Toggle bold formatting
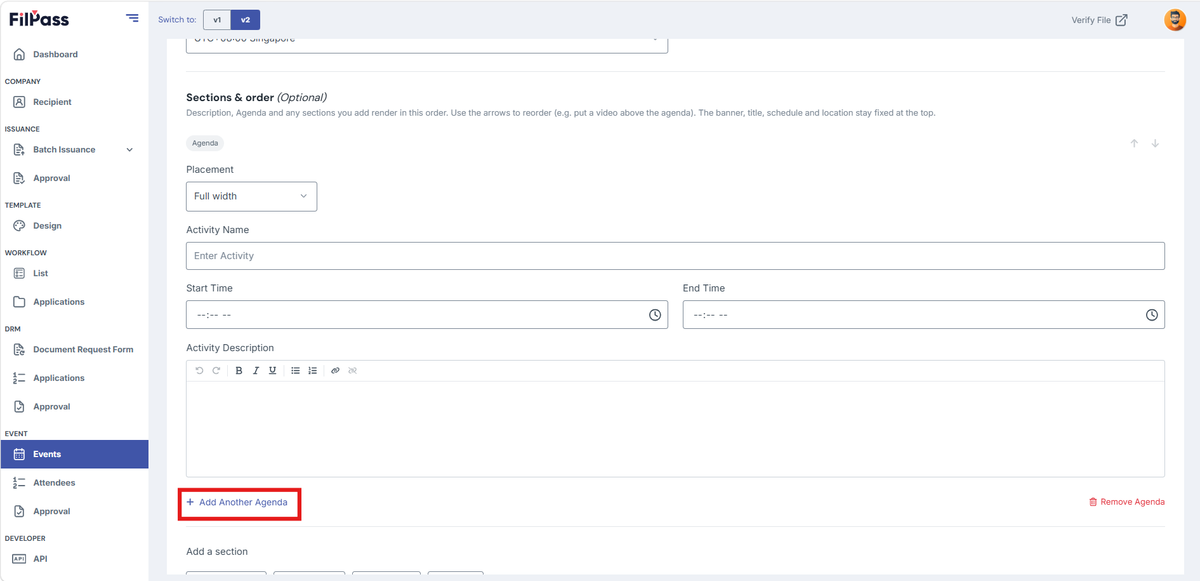 (239, 371)
